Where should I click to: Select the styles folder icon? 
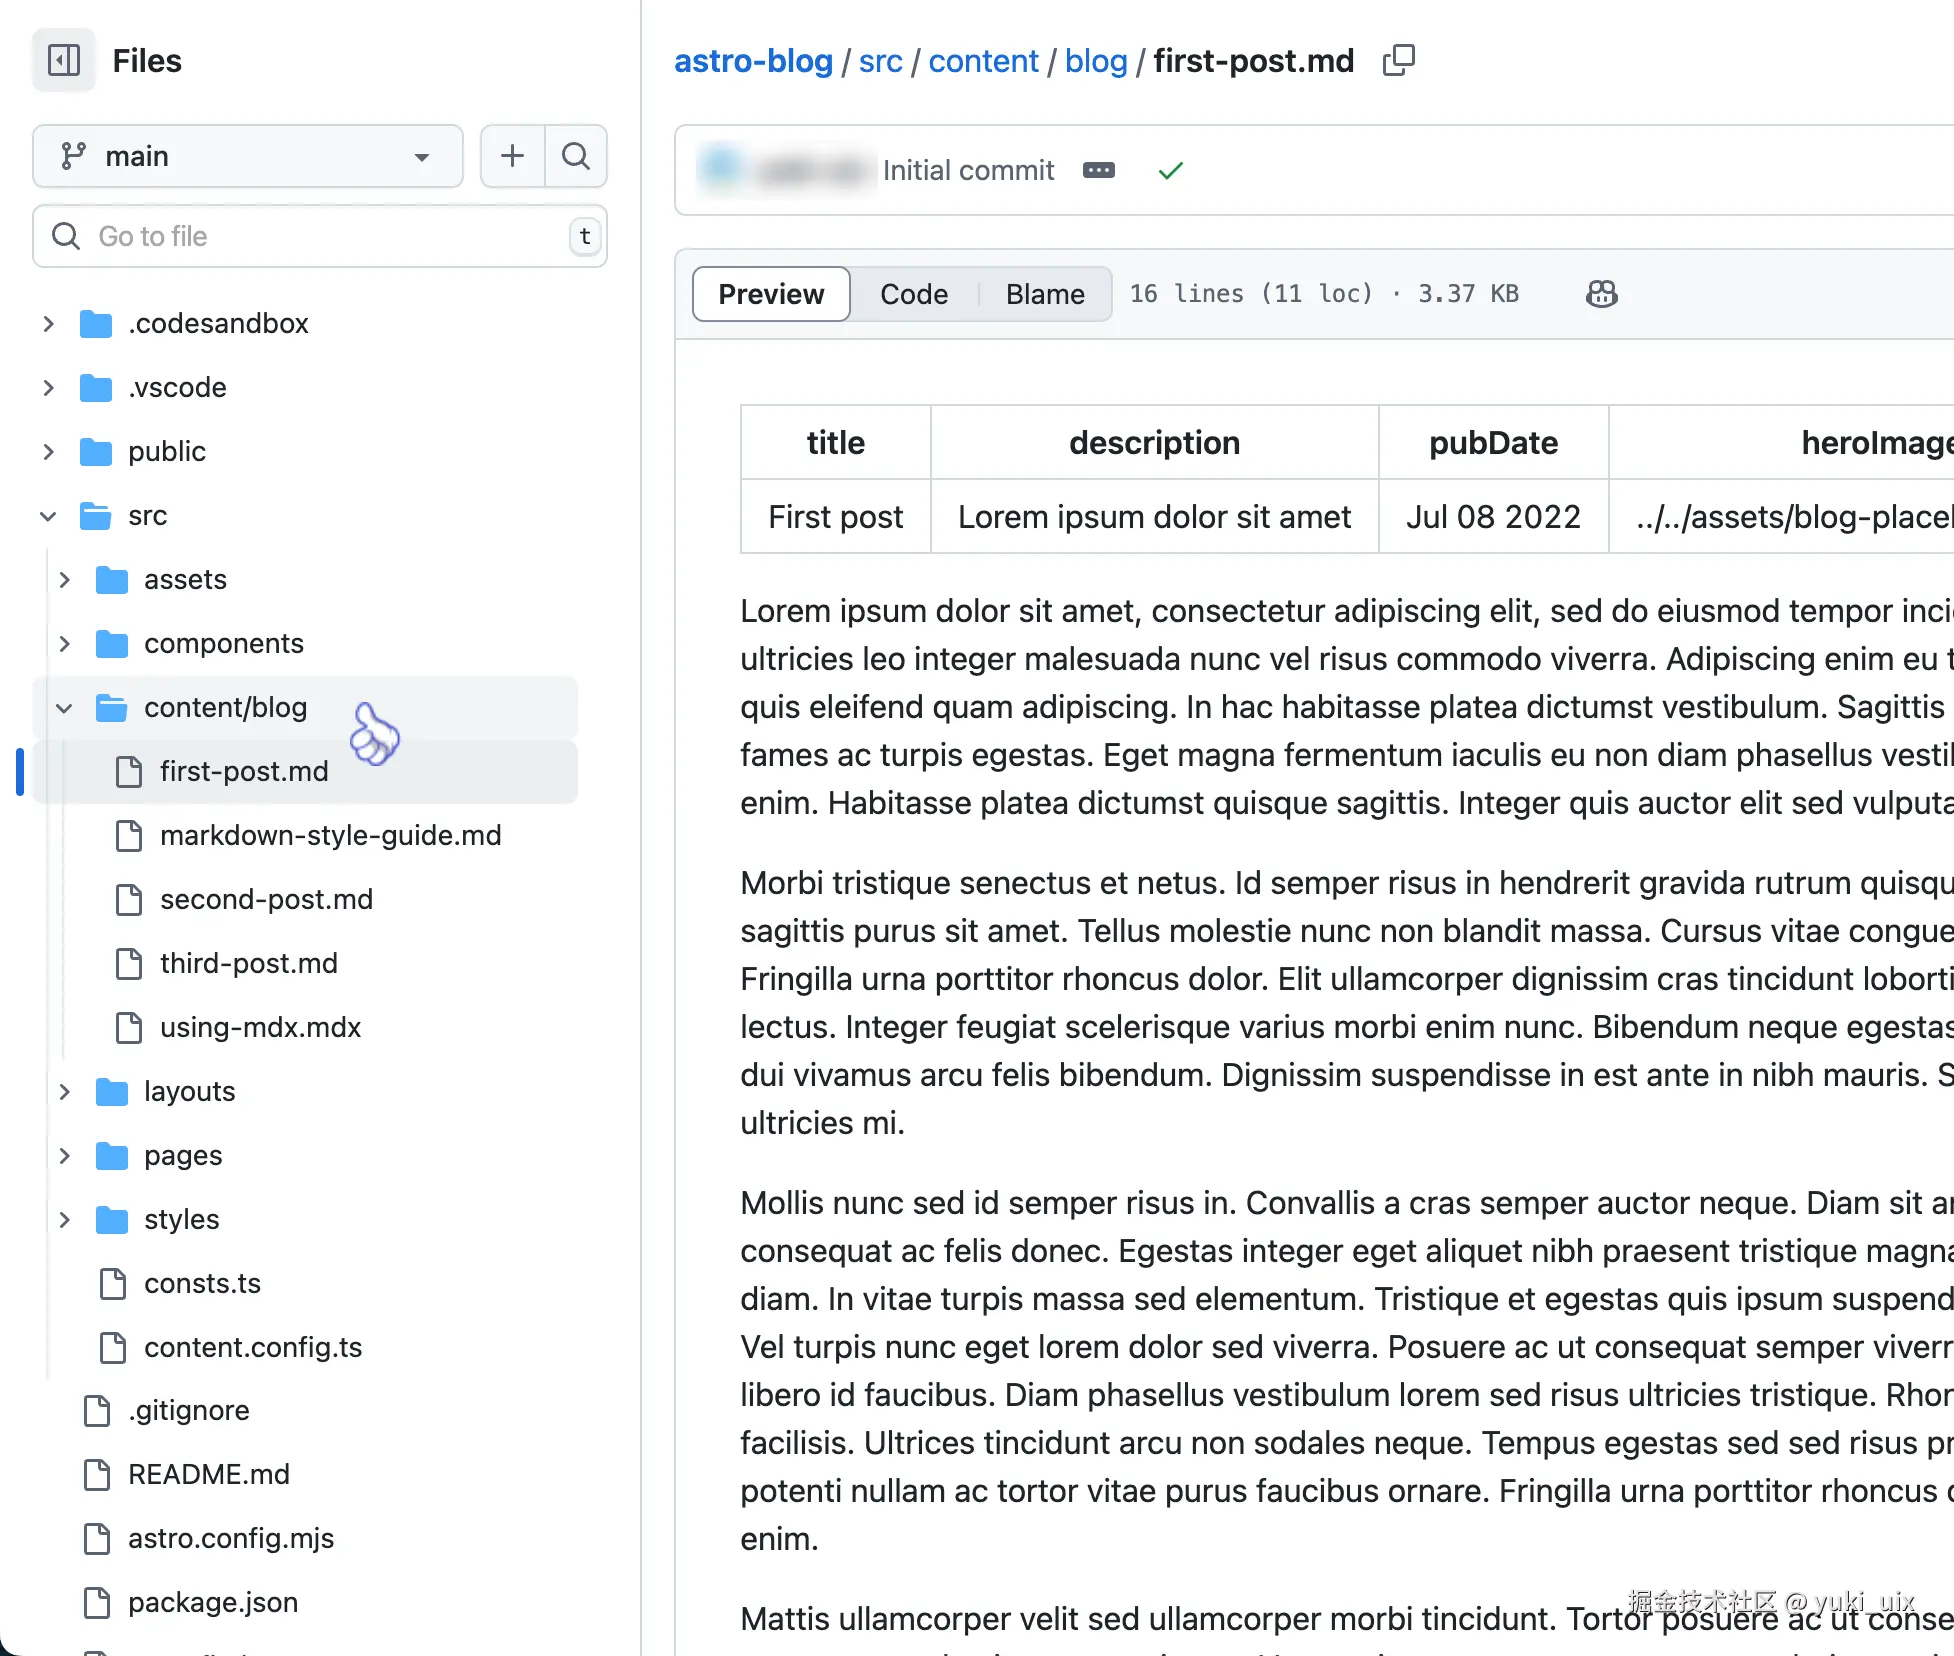point(112,1220)
